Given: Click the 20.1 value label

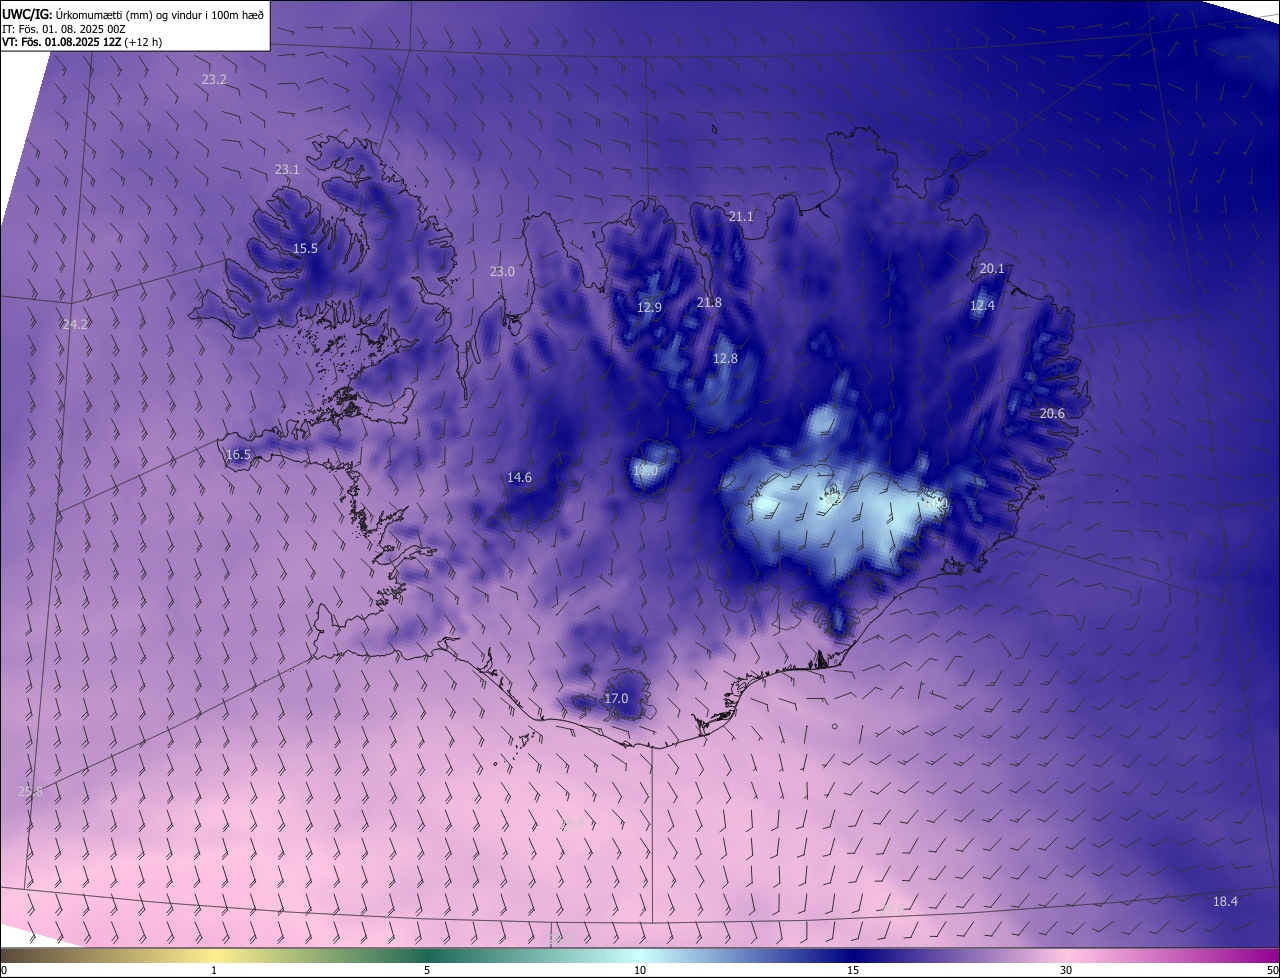Looking at the screenshot, I should tap(992, 269).
